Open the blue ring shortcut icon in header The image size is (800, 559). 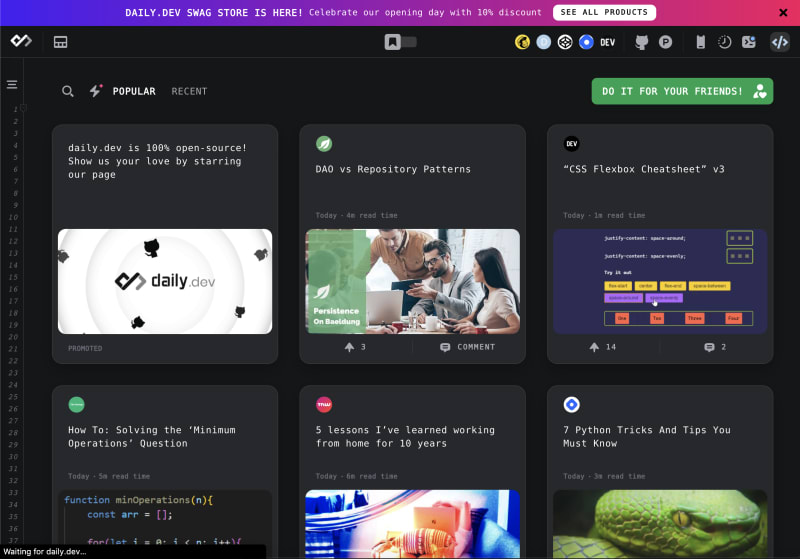click(586, 42)
